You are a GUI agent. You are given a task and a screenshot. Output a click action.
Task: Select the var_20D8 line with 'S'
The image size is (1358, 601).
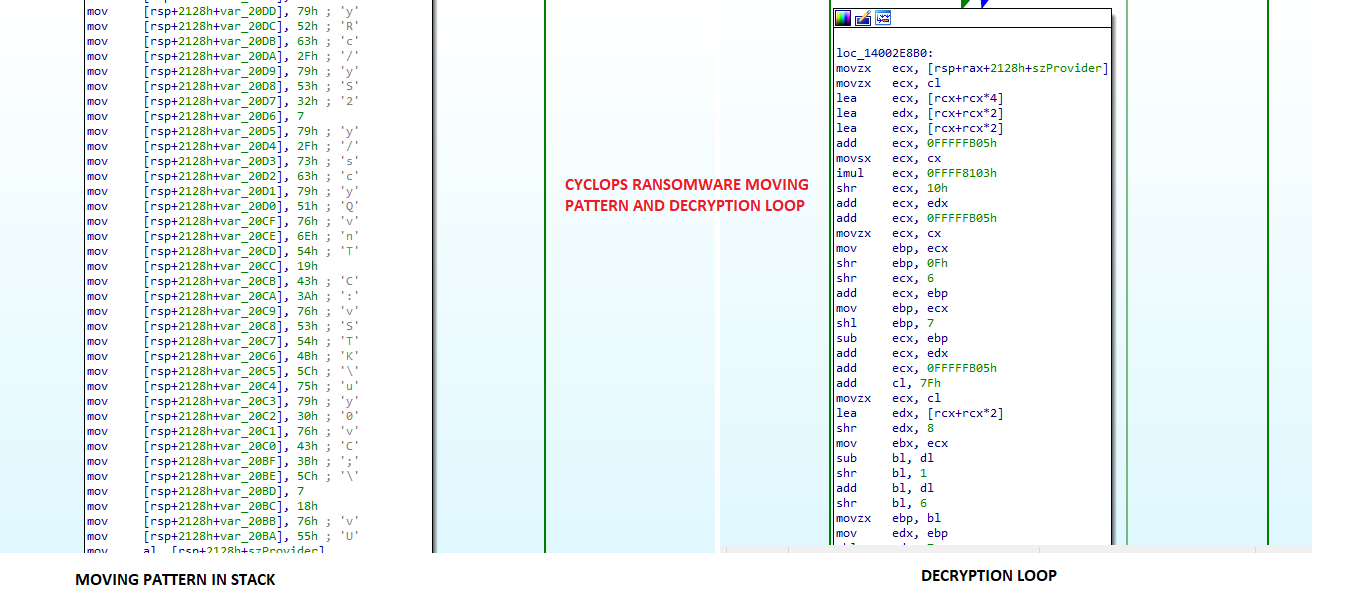coord(223,86)
